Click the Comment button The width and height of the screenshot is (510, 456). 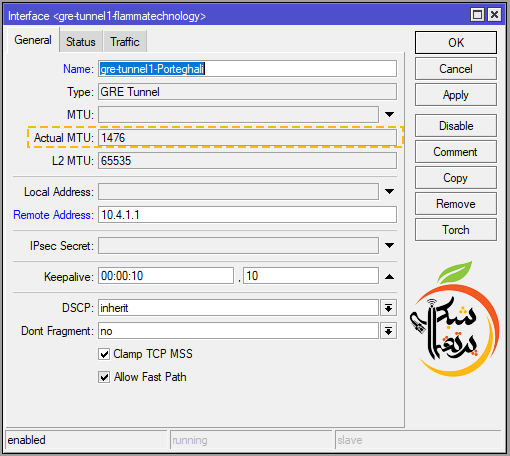point(456,152)
